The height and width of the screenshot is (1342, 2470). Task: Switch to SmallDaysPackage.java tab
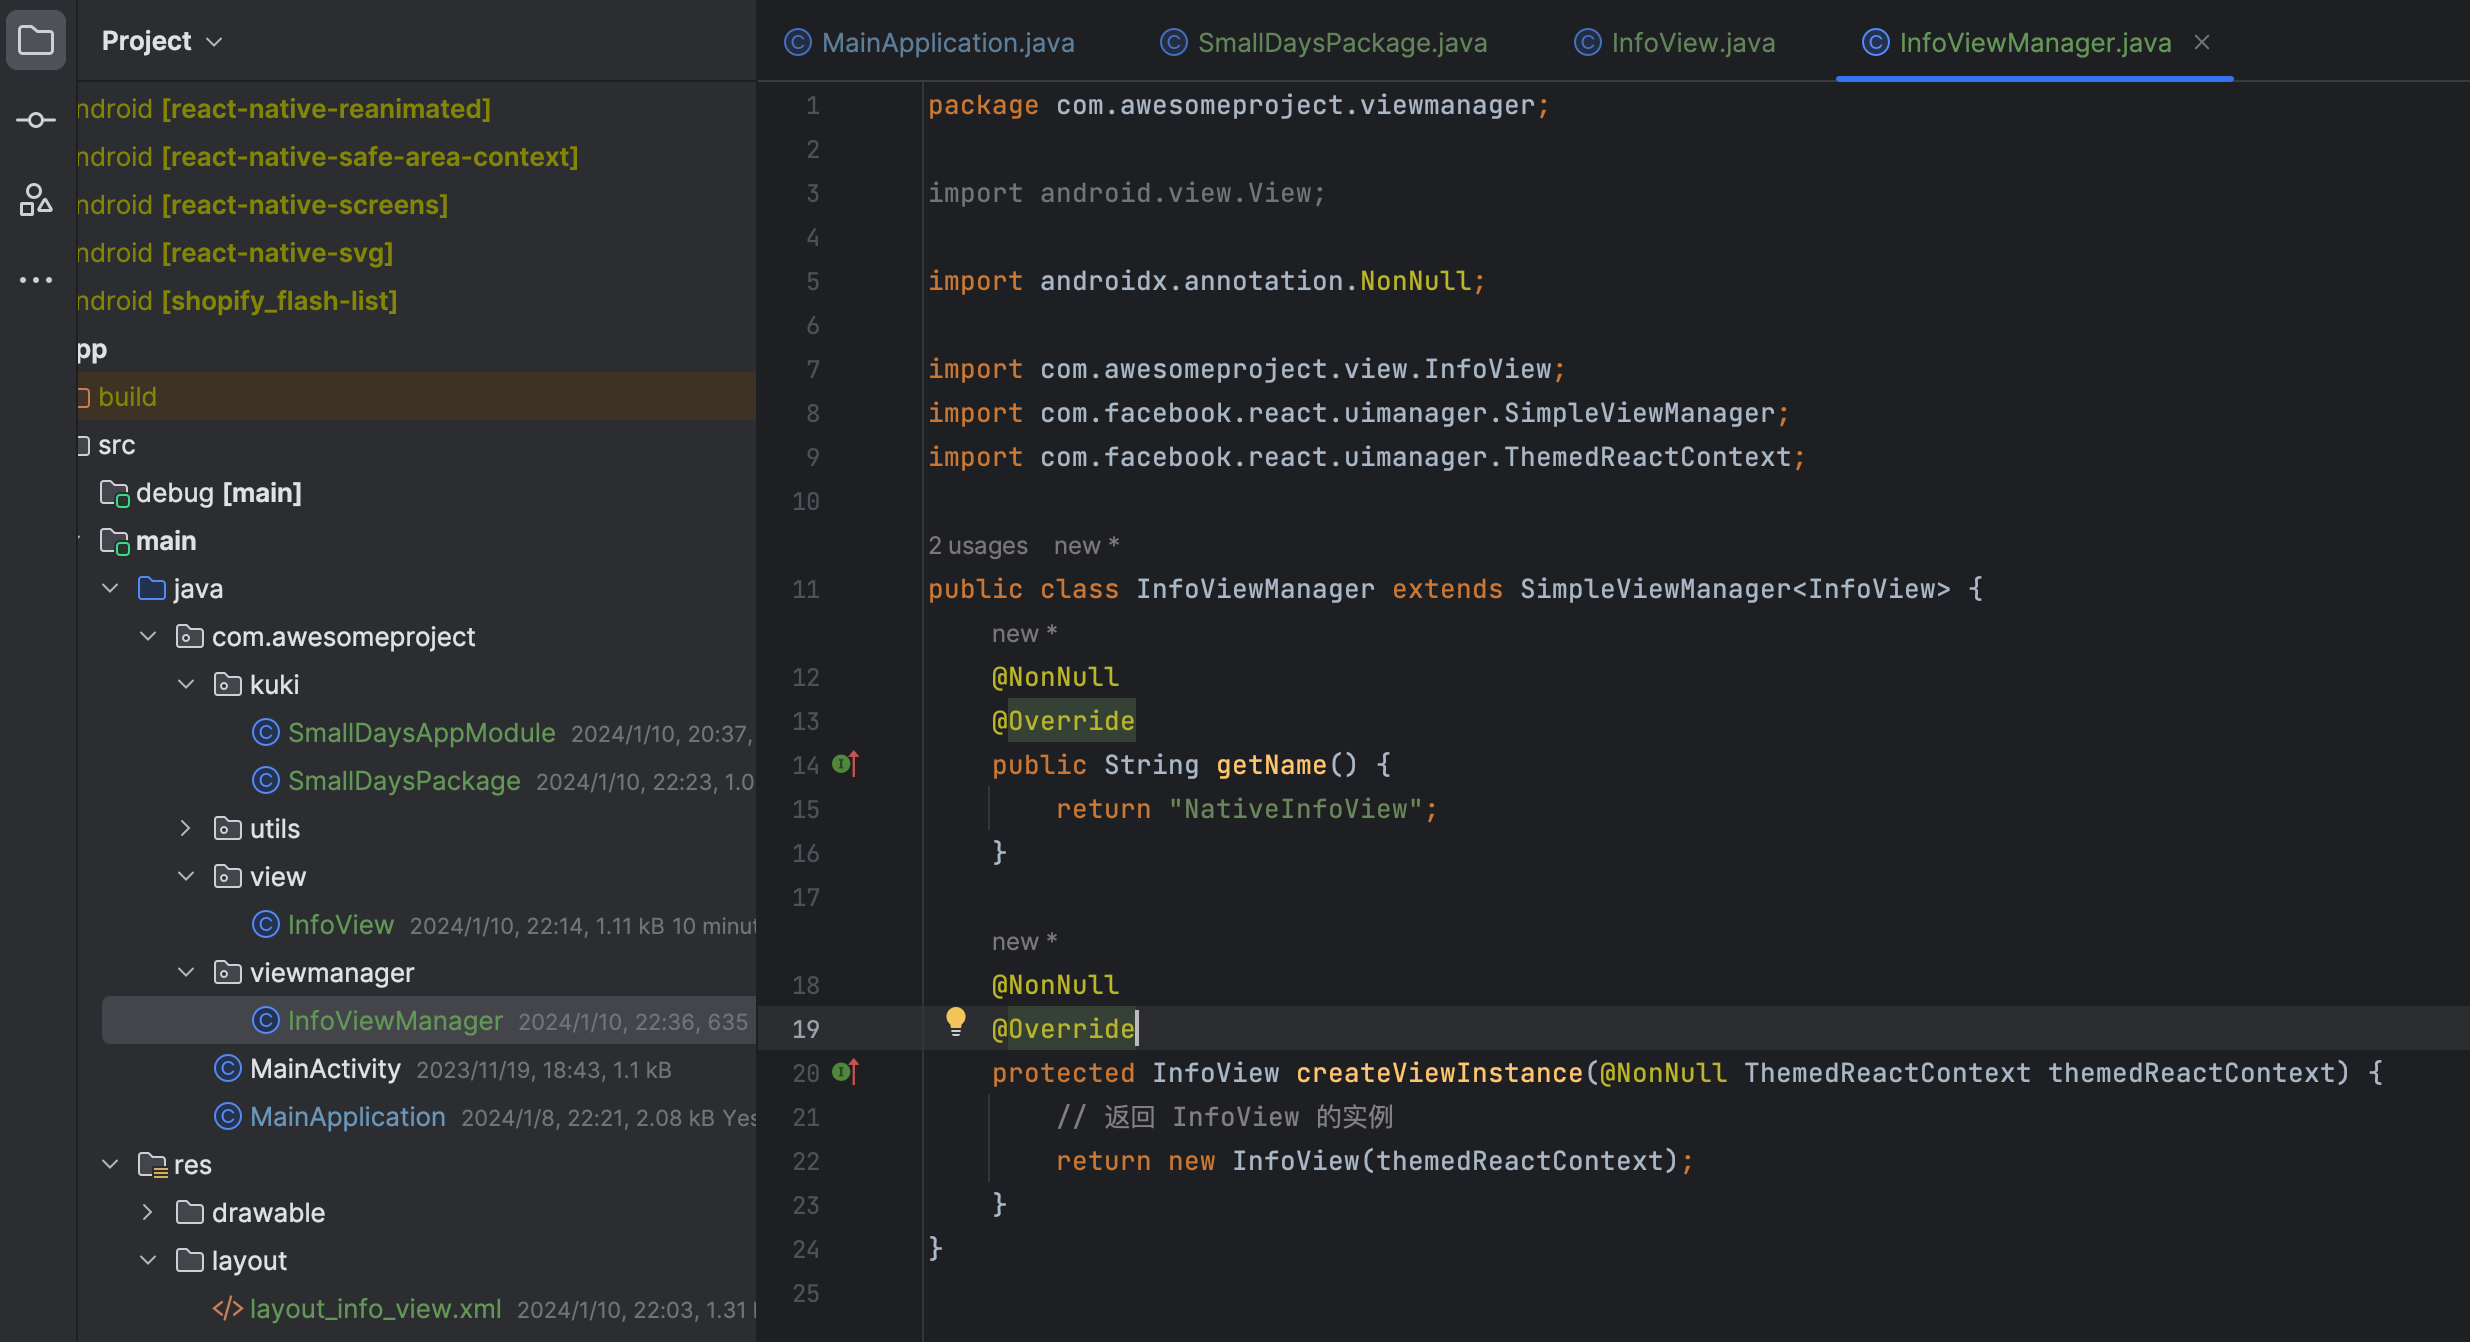[x=1324, y=42]
